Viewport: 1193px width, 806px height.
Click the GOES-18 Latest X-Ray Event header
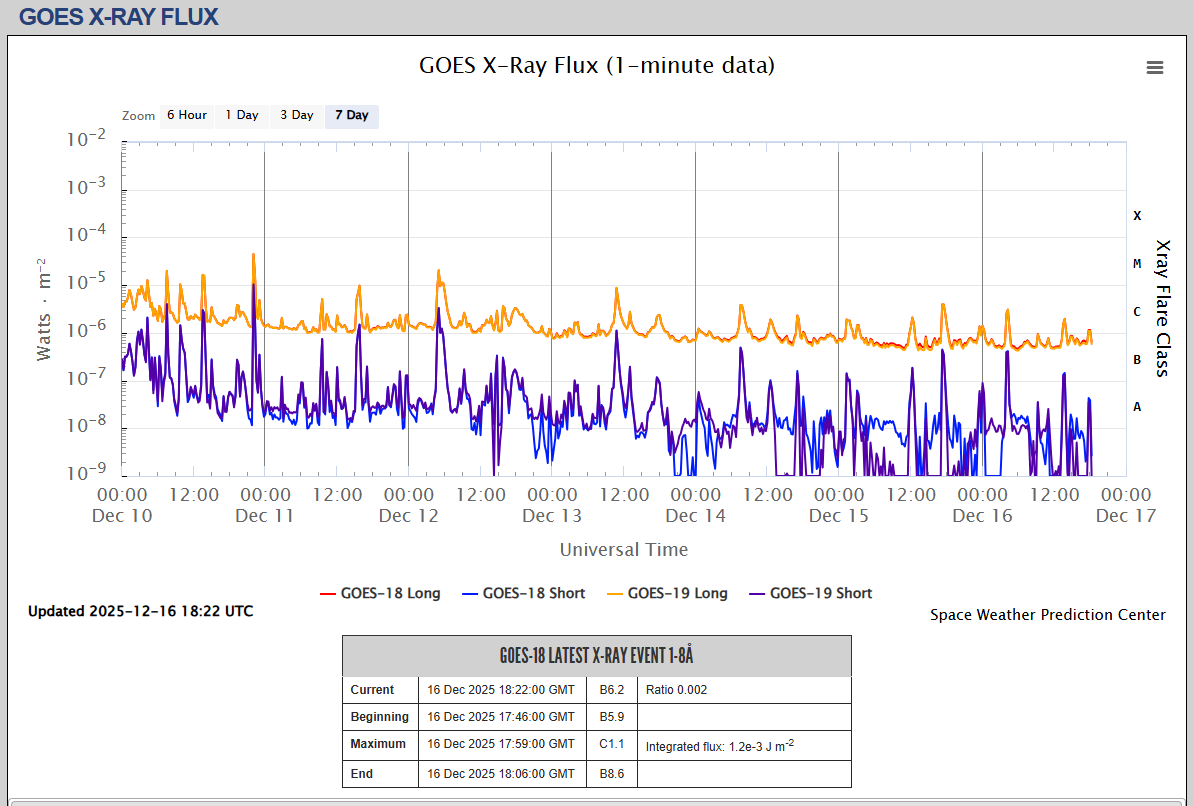pyautogui.click(x=596, y=656)
